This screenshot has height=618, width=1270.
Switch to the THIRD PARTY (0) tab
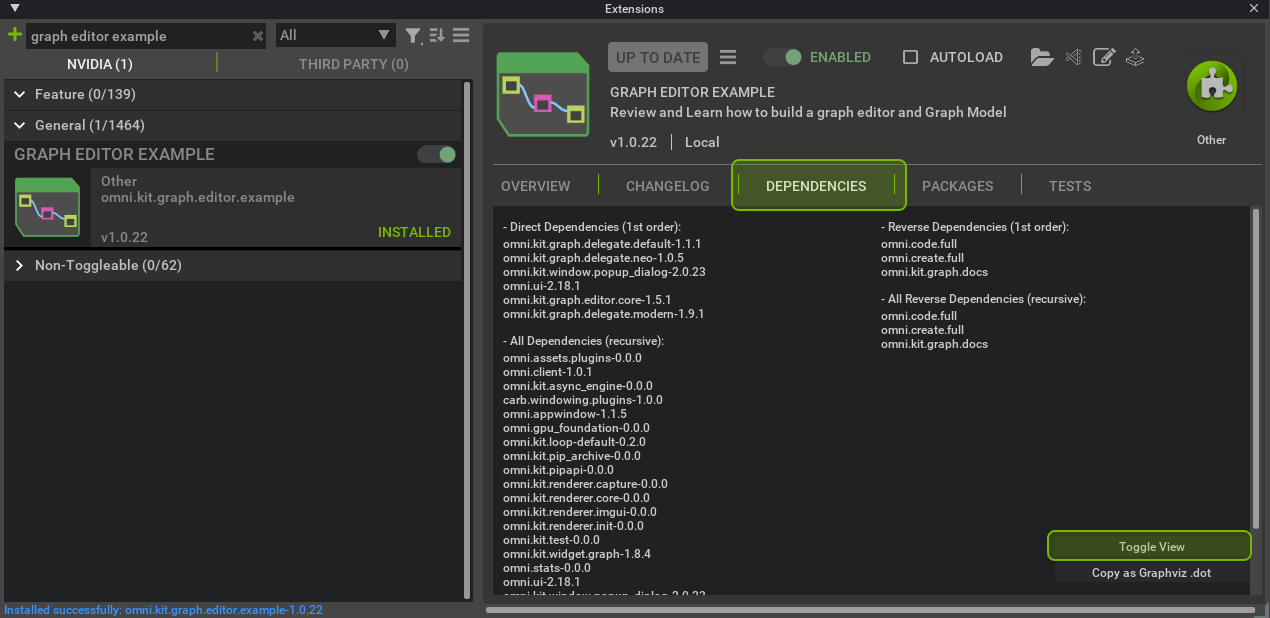[354, 64]
